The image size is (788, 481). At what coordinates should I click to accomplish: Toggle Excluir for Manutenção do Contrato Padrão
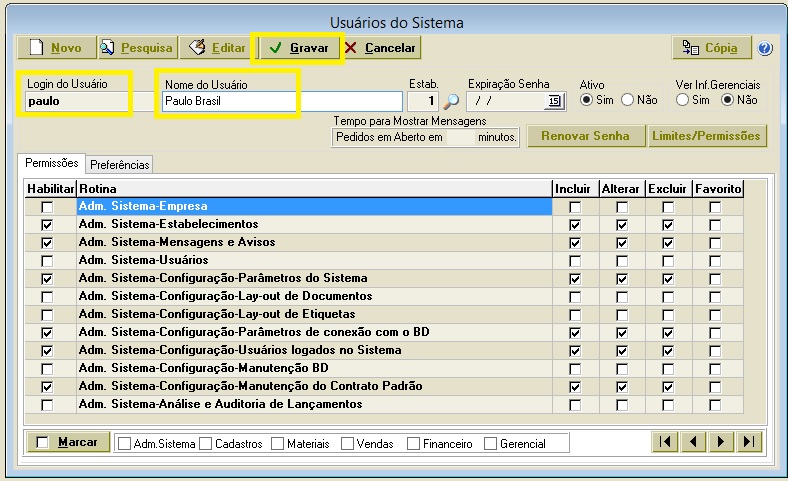(x=668, y=387)
